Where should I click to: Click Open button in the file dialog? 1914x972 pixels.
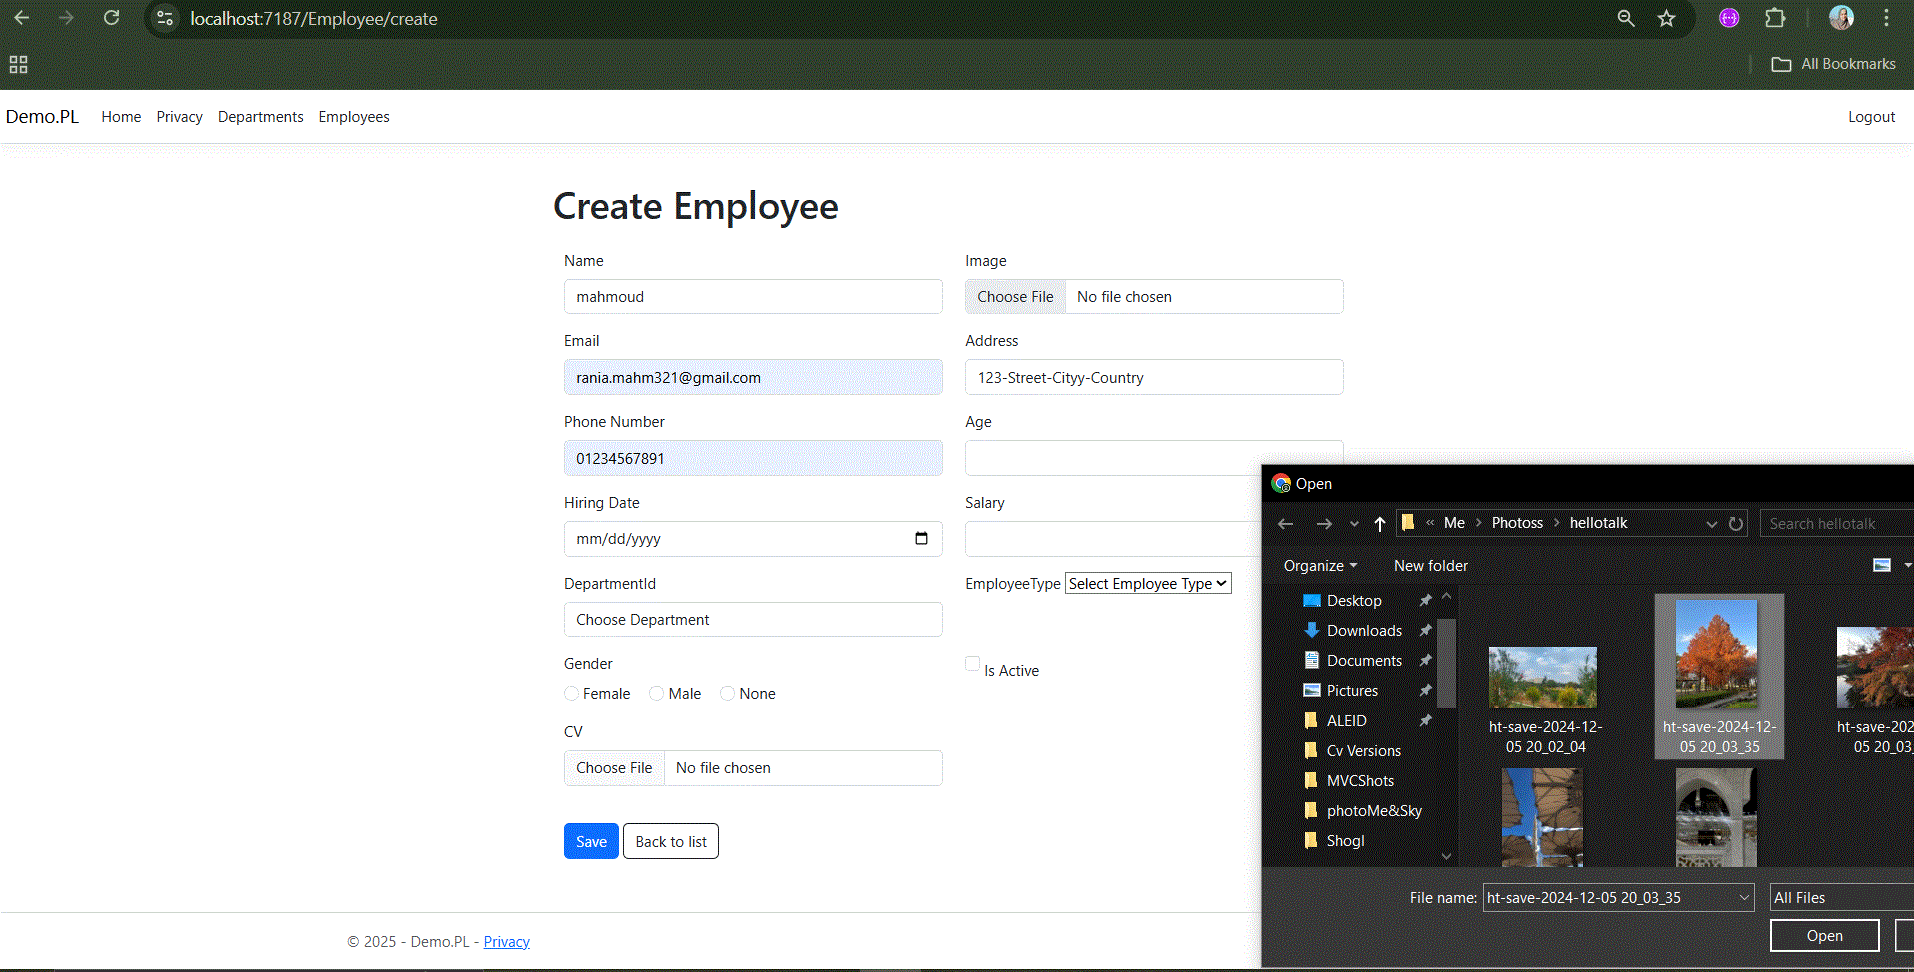(1825, 936)
